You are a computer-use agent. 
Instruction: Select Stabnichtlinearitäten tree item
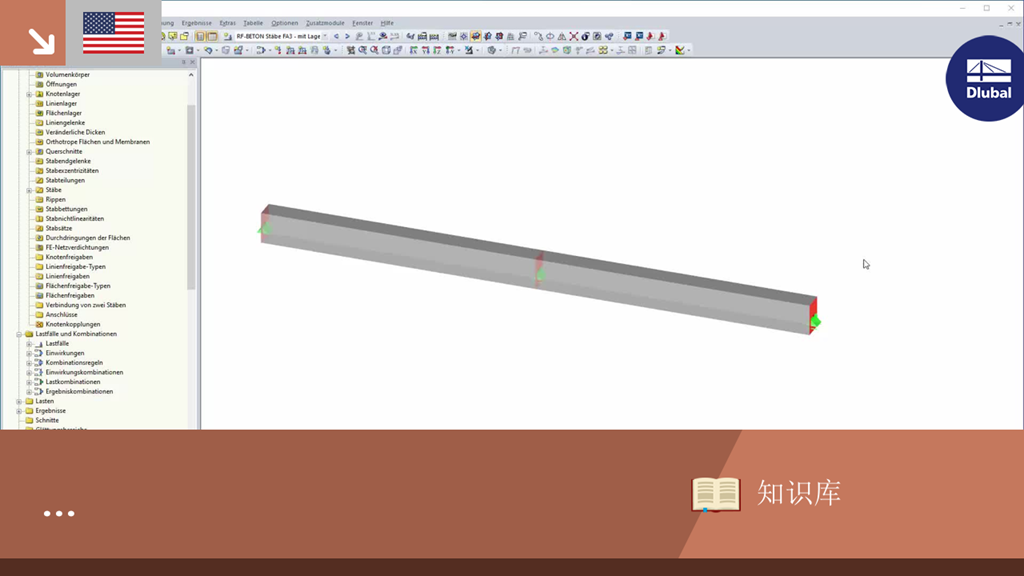(74, 219)
